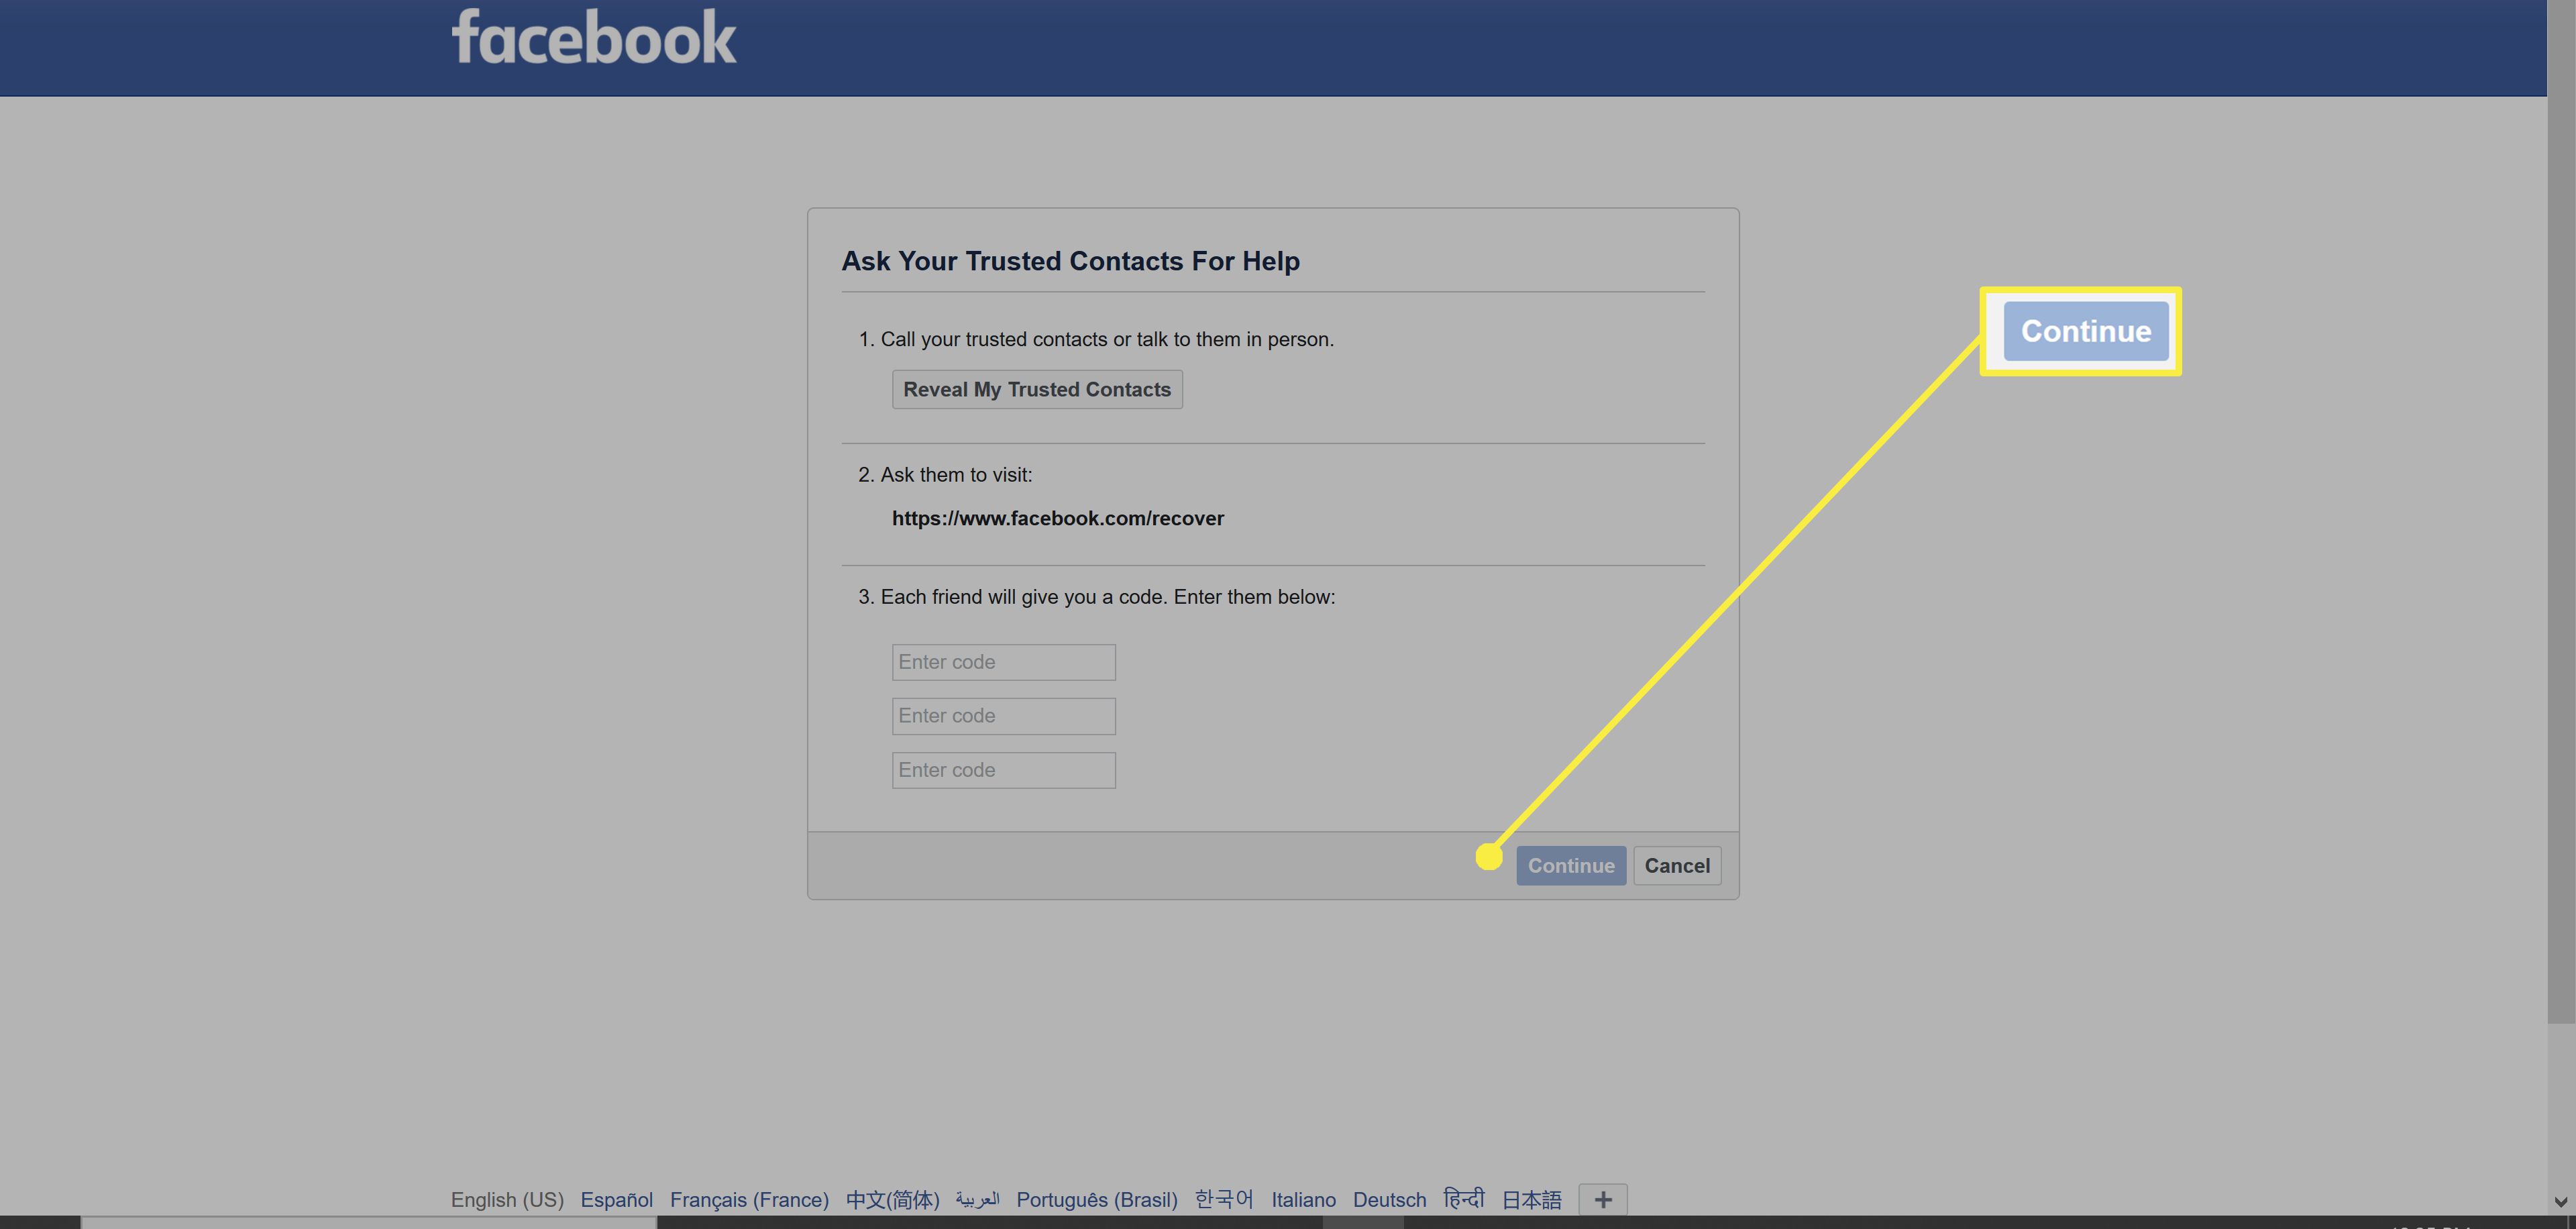Click Continue to proceed with recovery
This screenshot has width=2576, height=1229.
coord(1569,864)
